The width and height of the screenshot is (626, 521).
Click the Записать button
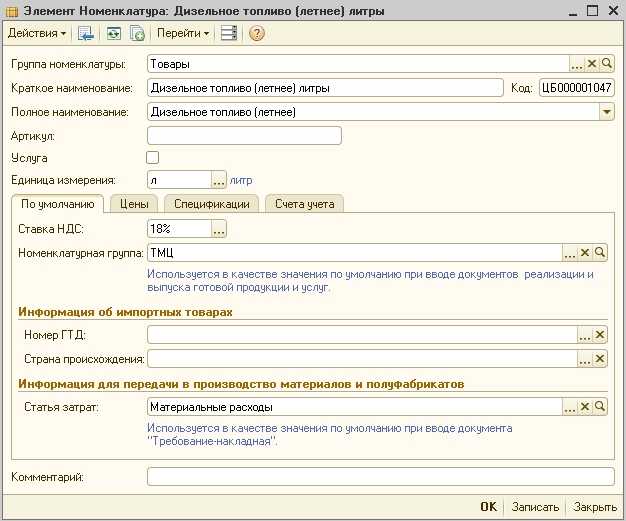535,507
